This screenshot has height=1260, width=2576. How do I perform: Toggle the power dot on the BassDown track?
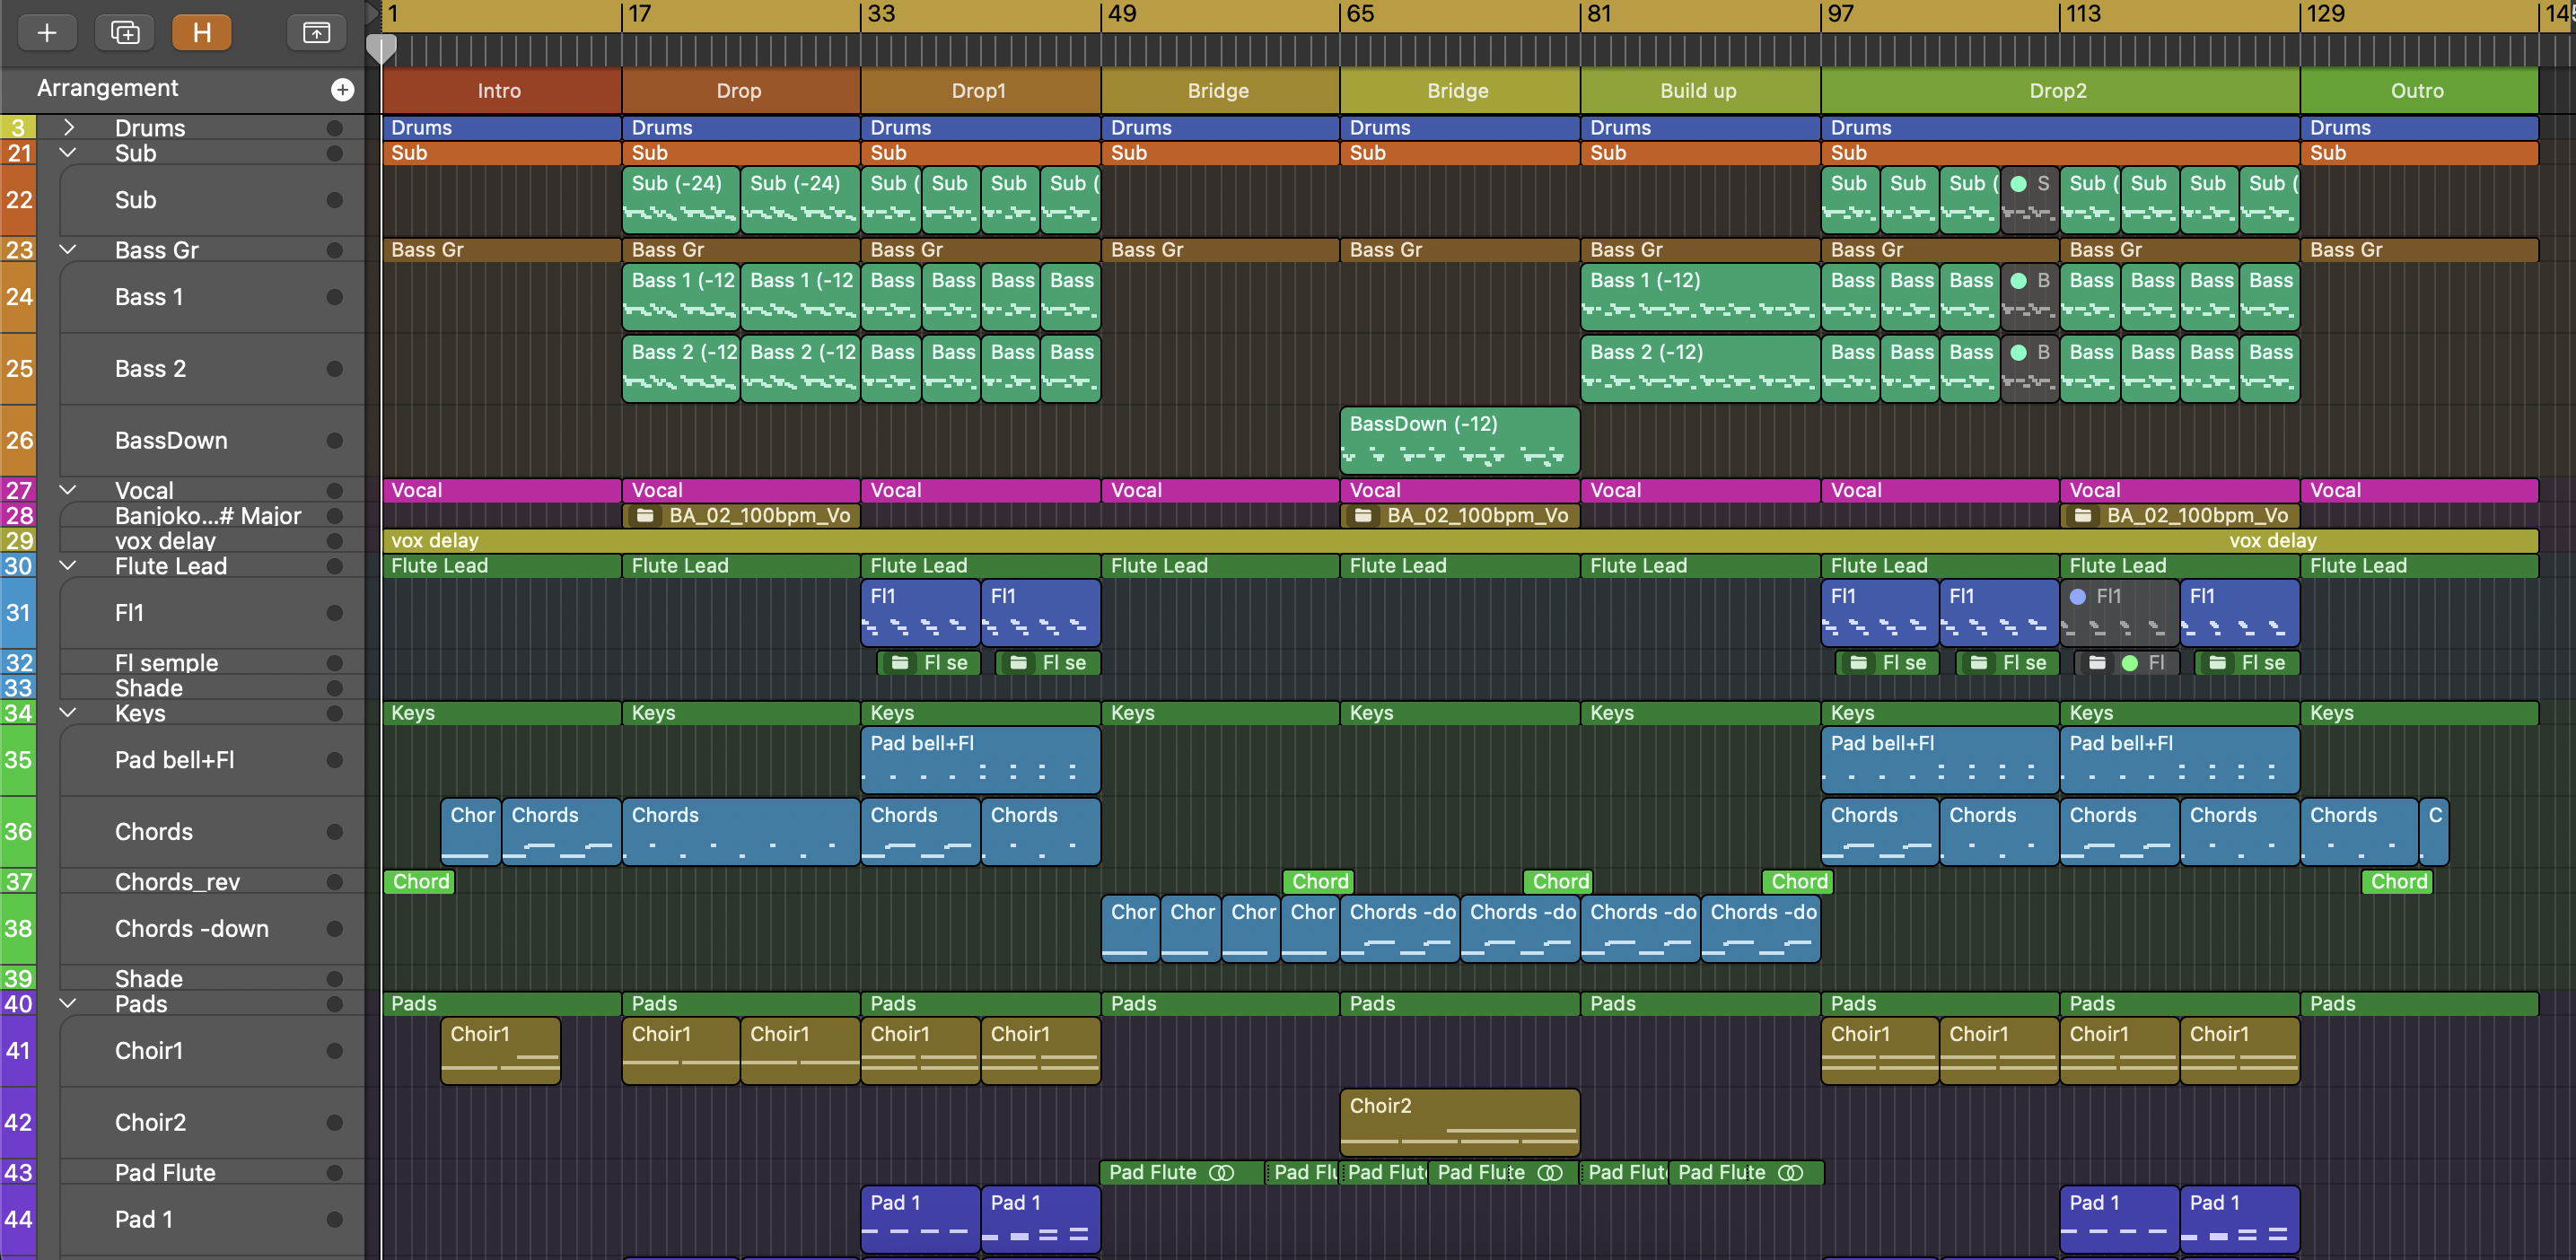(x=334, y=441)
